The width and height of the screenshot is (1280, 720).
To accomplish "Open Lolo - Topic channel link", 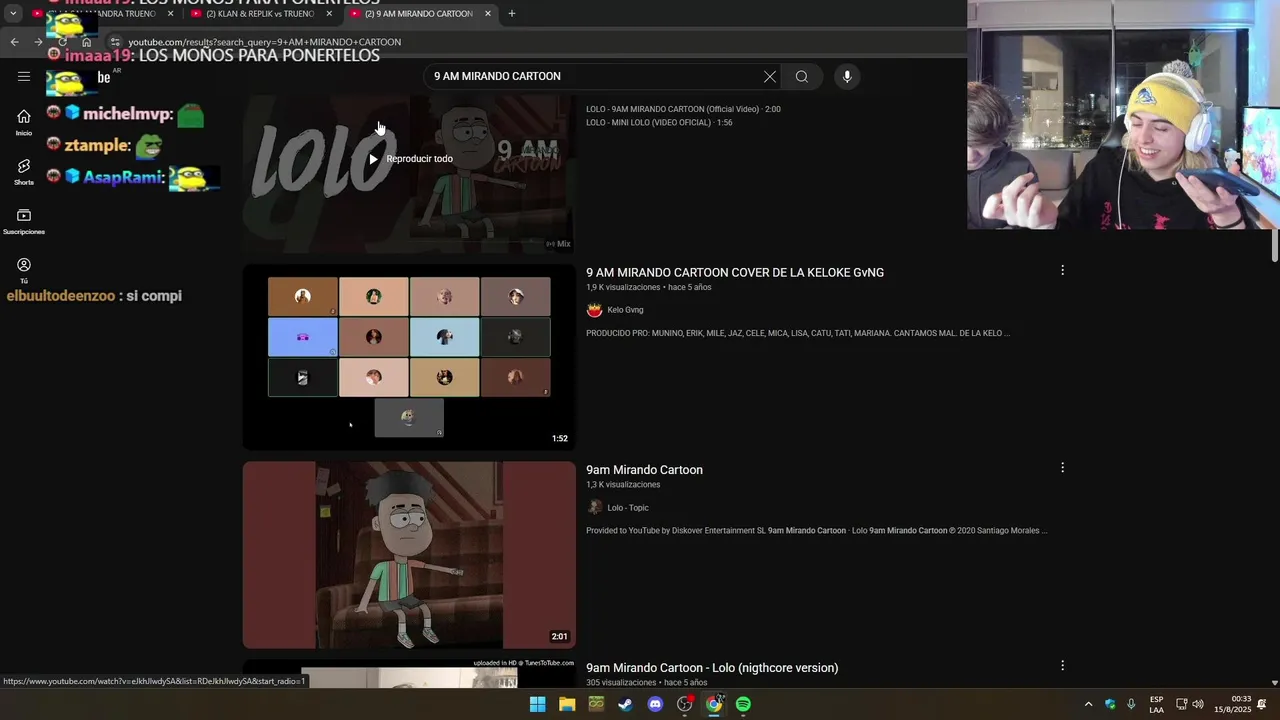I will 628,508.
